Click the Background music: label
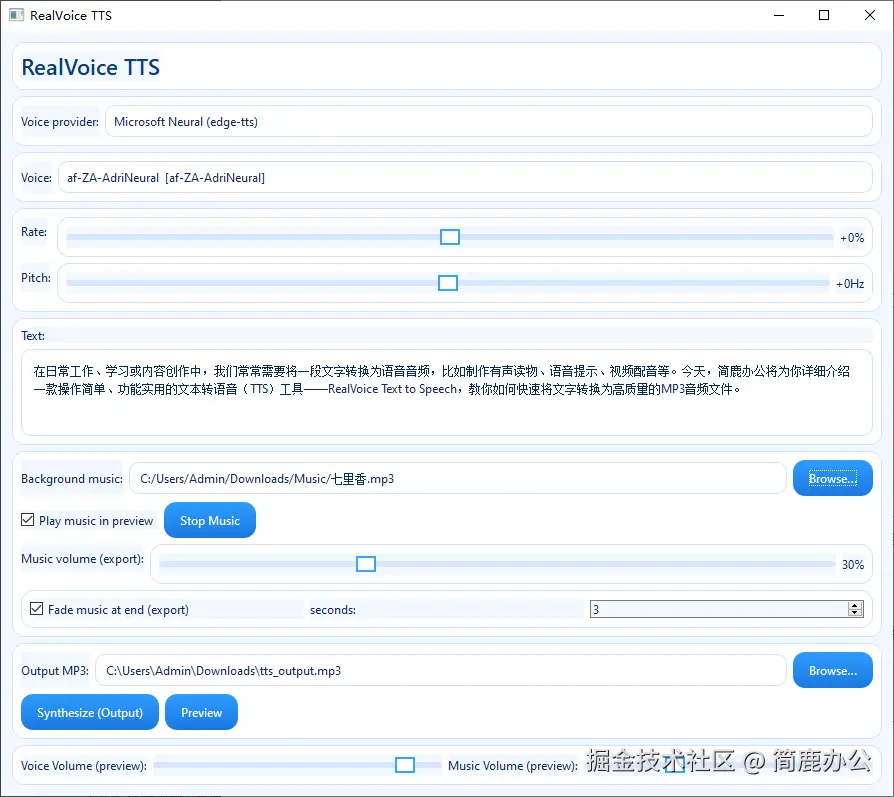This screenshot has width=894, height=797. coord(72,479)
